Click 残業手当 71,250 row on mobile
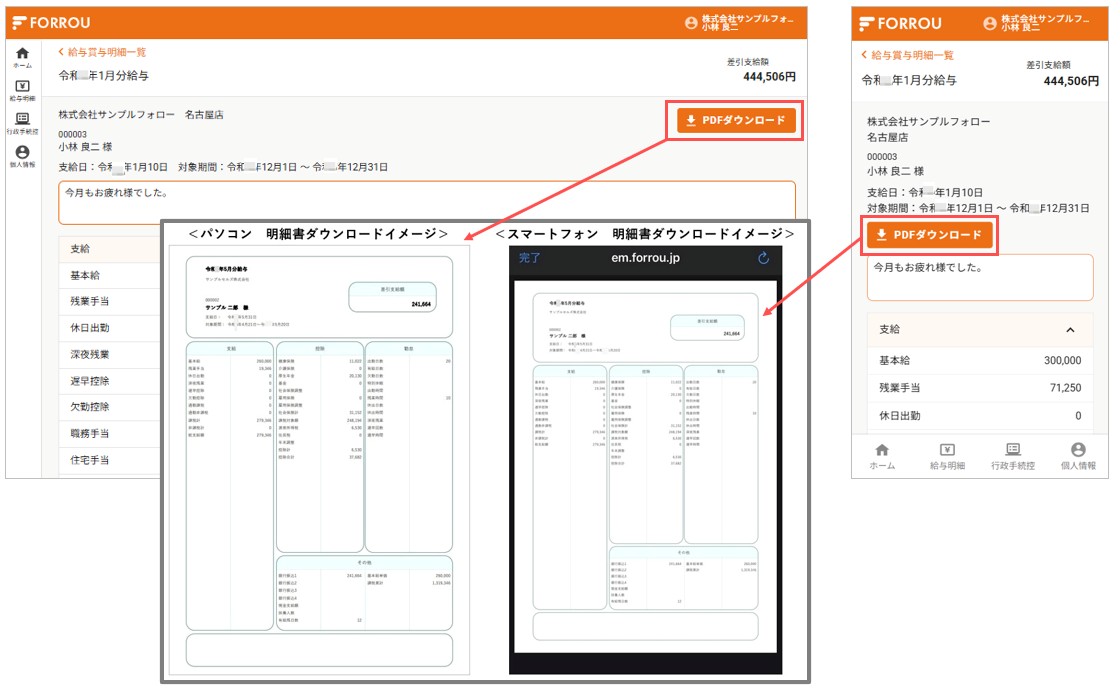The image size is (1120, 690). point(980,388)
